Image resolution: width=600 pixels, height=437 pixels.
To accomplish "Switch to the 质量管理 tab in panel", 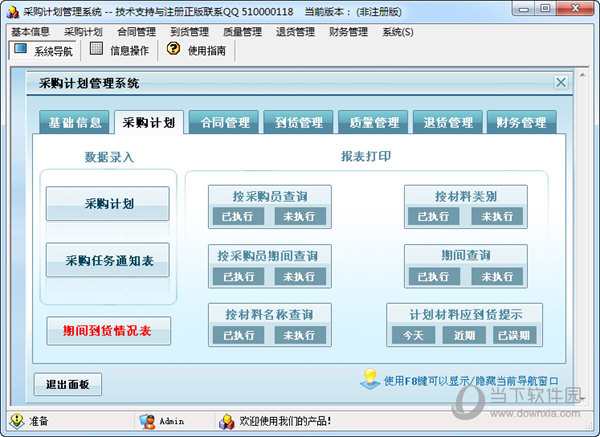I will coord(373,122).
